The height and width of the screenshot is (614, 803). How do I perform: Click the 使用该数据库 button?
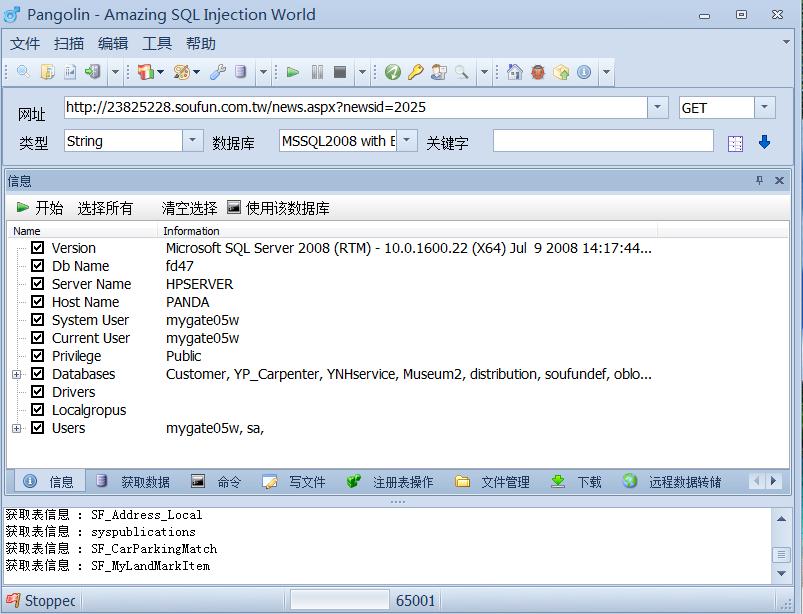pyautogui.click(x=278, y=208)
